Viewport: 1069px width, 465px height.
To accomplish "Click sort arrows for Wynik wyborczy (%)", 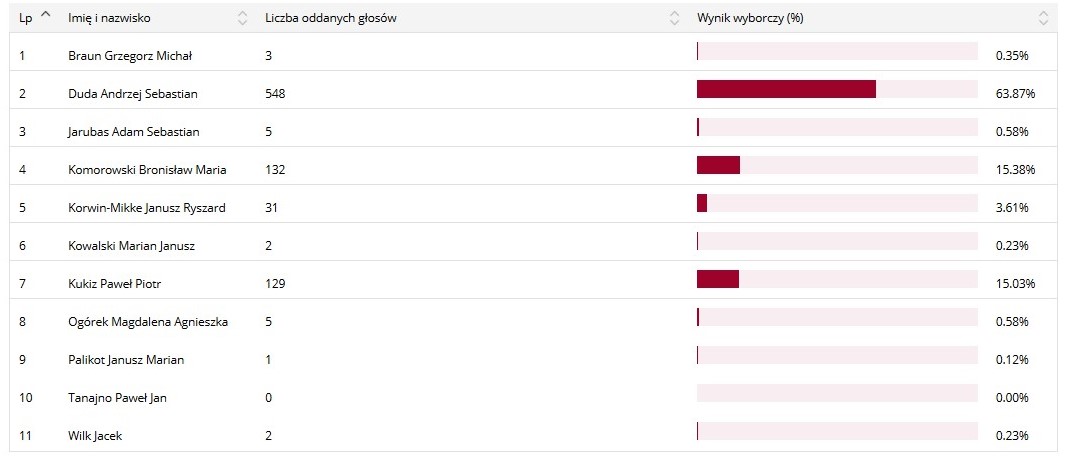I will click(x=1044, y=18).
